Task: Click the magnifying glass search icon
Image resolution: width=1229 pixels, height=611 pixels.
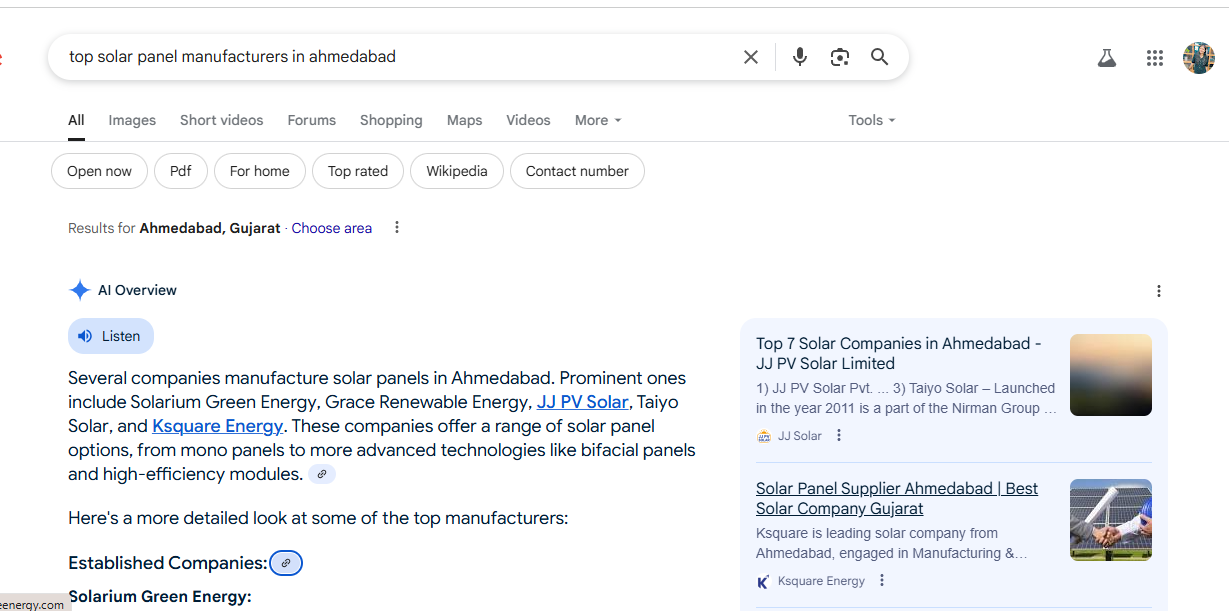Action: click(880, 57)
